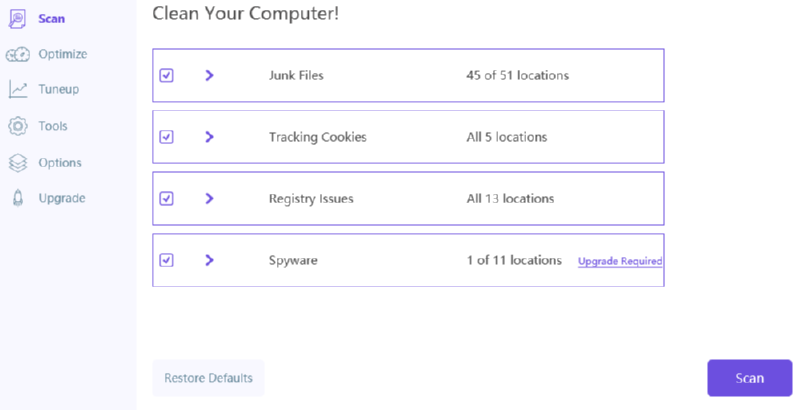
Task: Disable the Registry Issues checkbox
Action: [x=167, y=198]
